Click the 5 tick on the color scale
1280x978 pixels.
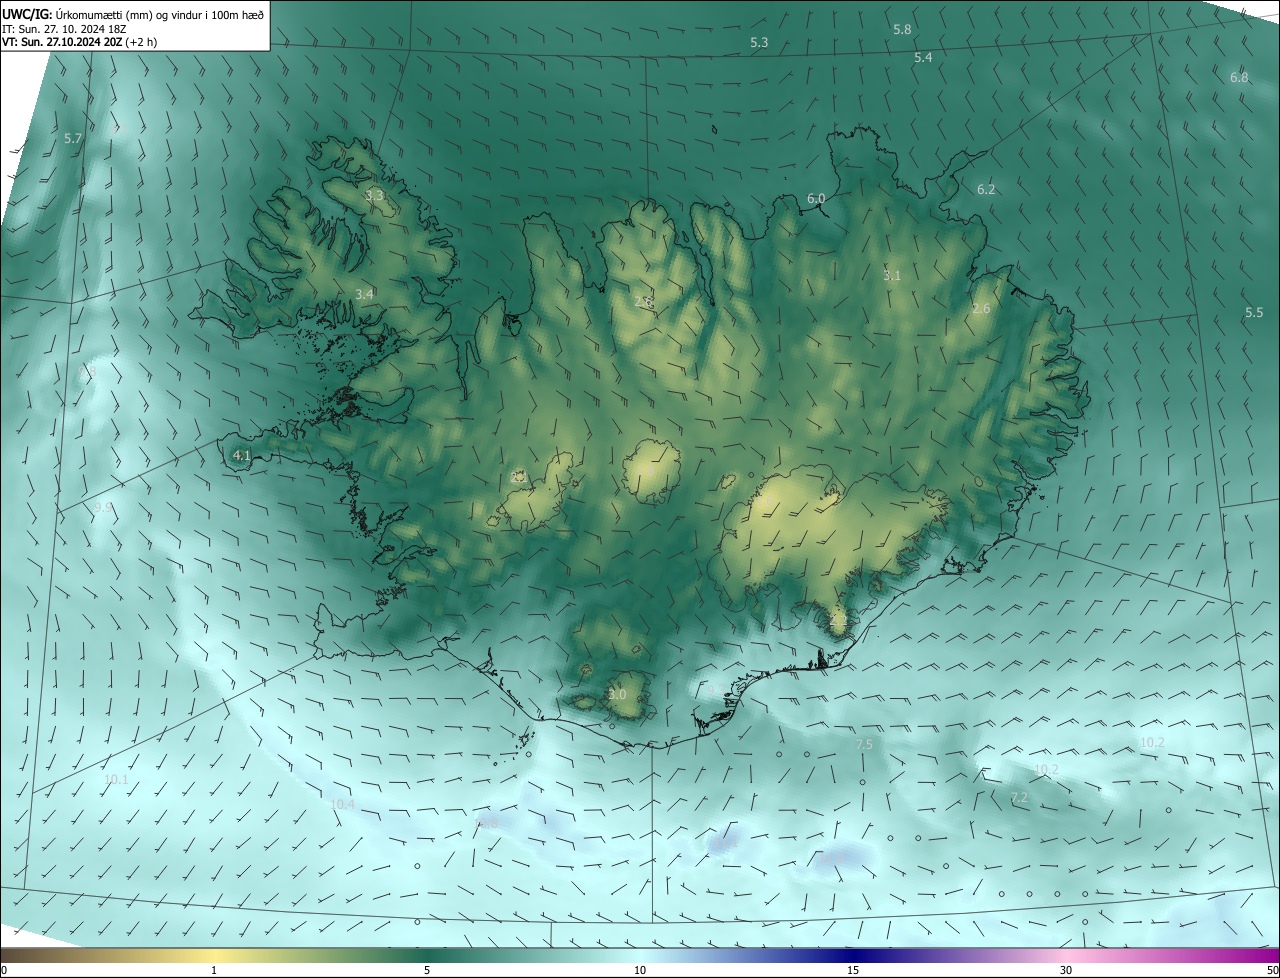pos(427,970)
